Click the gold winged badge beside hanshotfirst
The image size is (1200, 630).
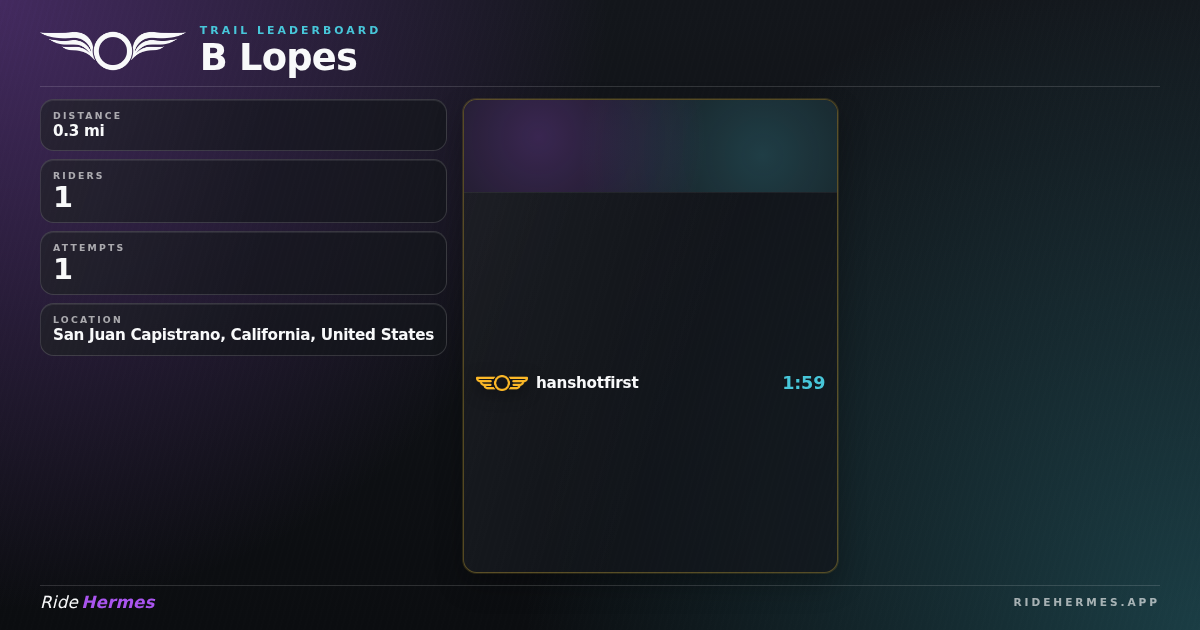(502, 383)
